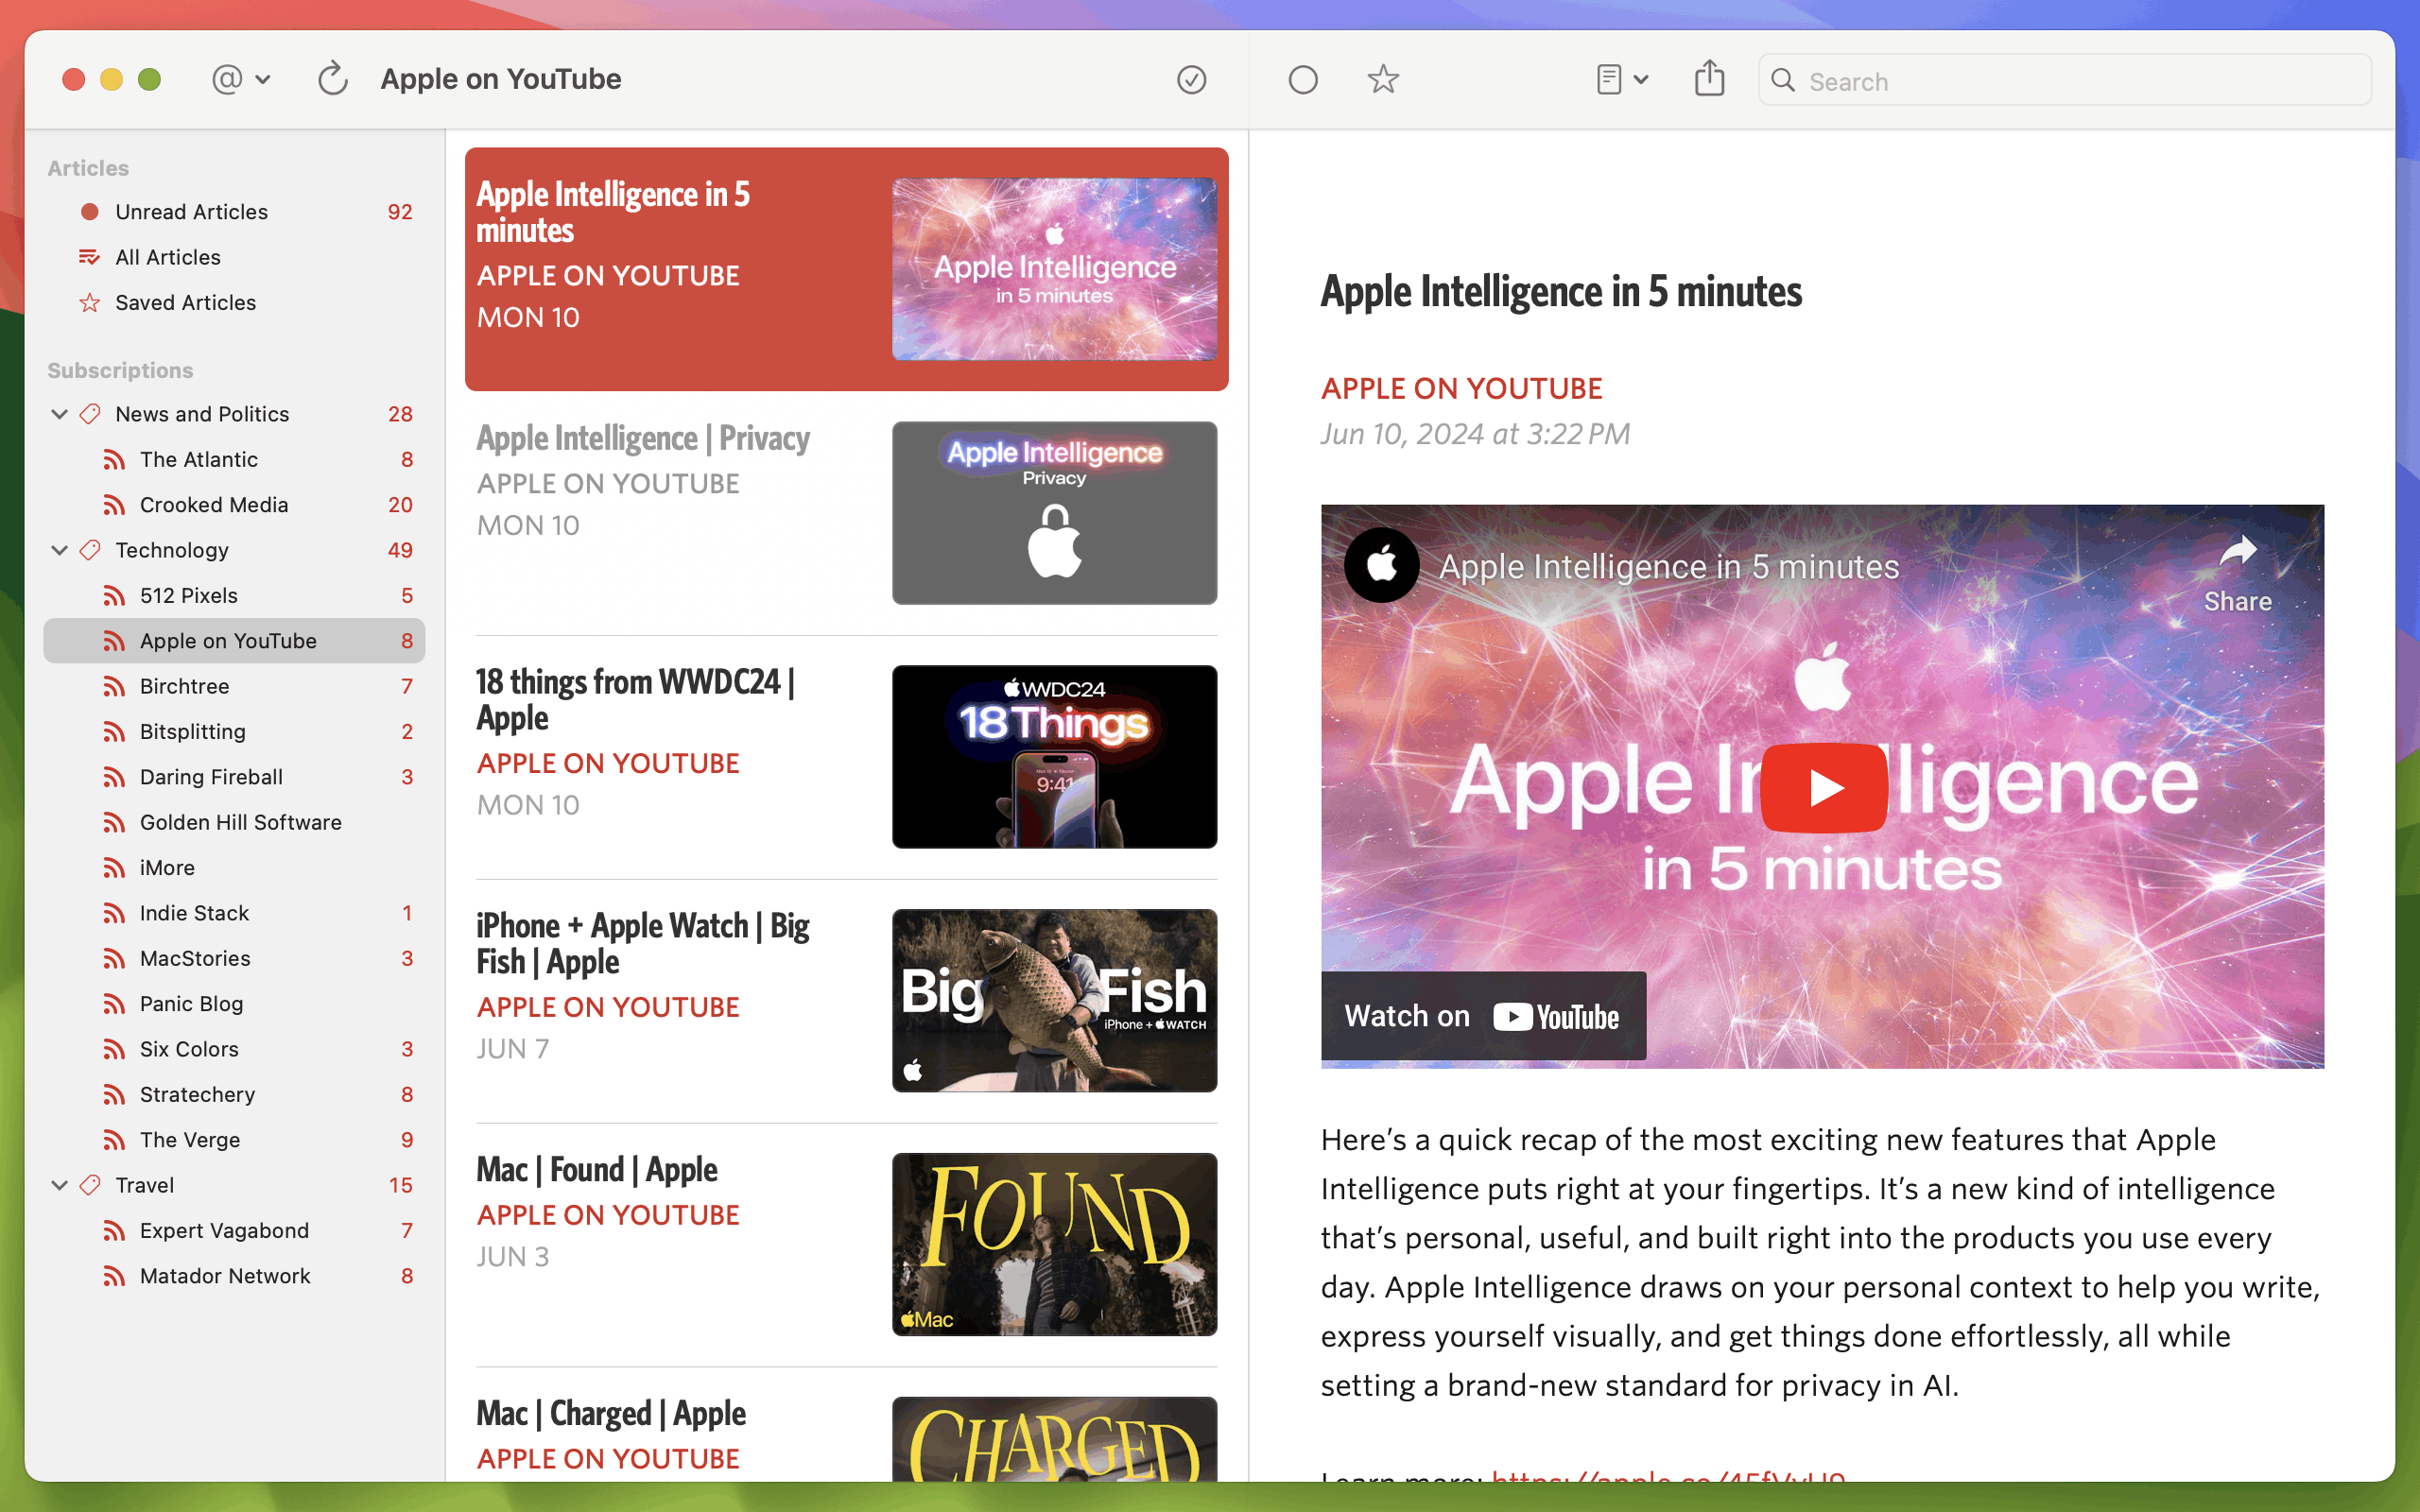Click Watch on YouTube button
Screen dimensions: 2420x1512
point(1483,1016)
